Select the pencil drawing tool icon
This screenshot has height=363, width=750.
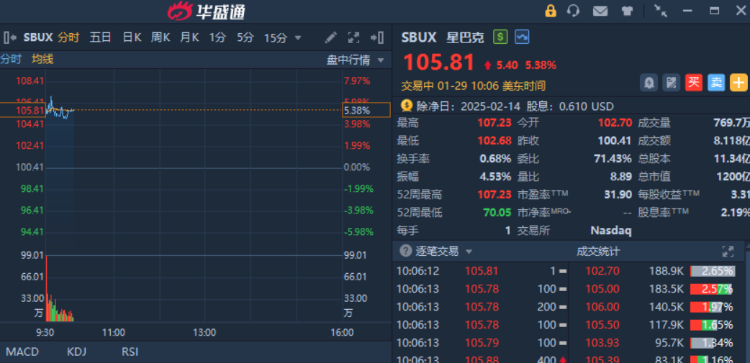coord(331,37)
